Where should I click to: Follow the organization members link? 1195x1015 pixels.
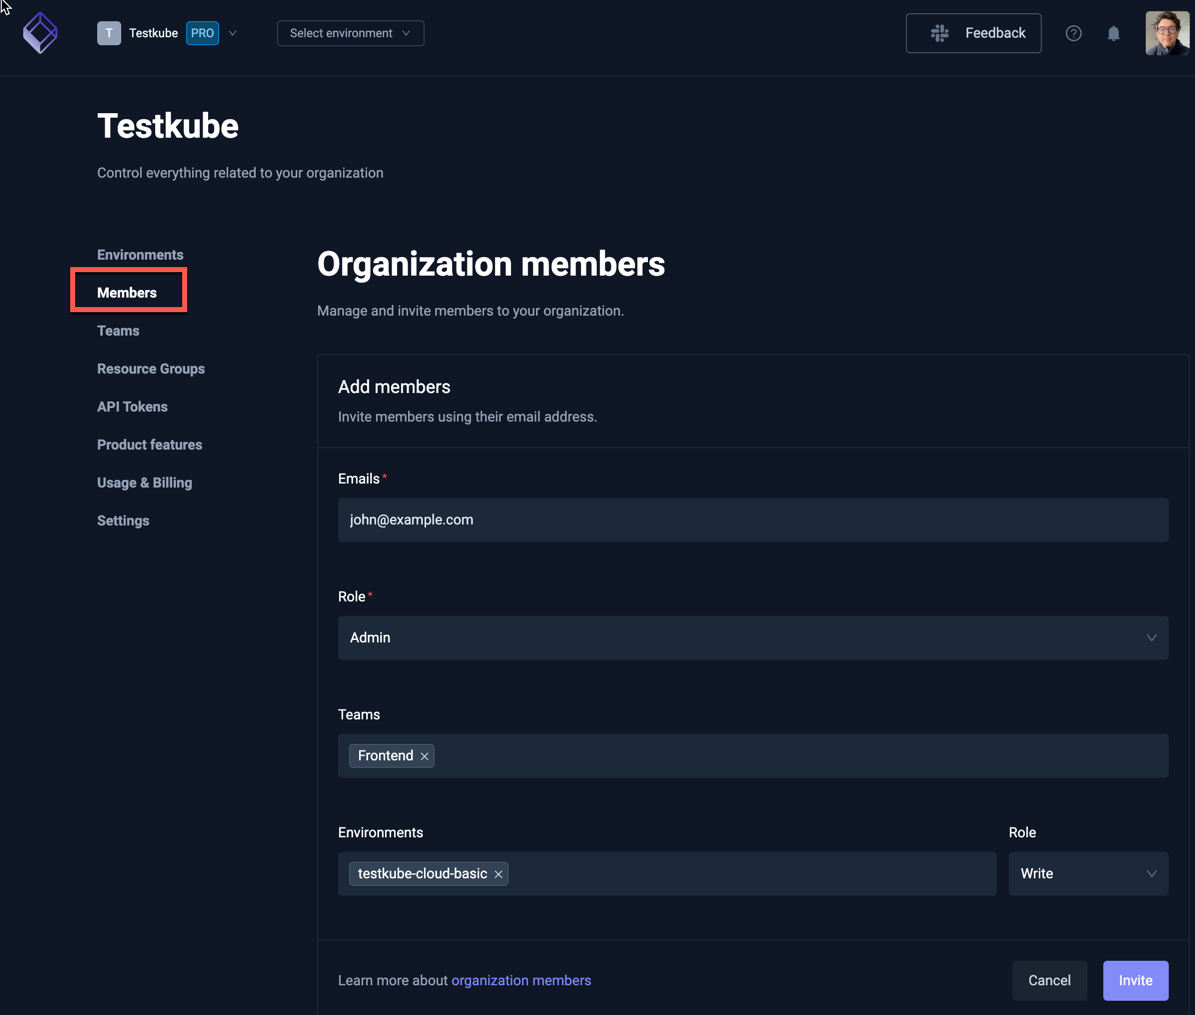pyautogui.click(x=521, y=980)
